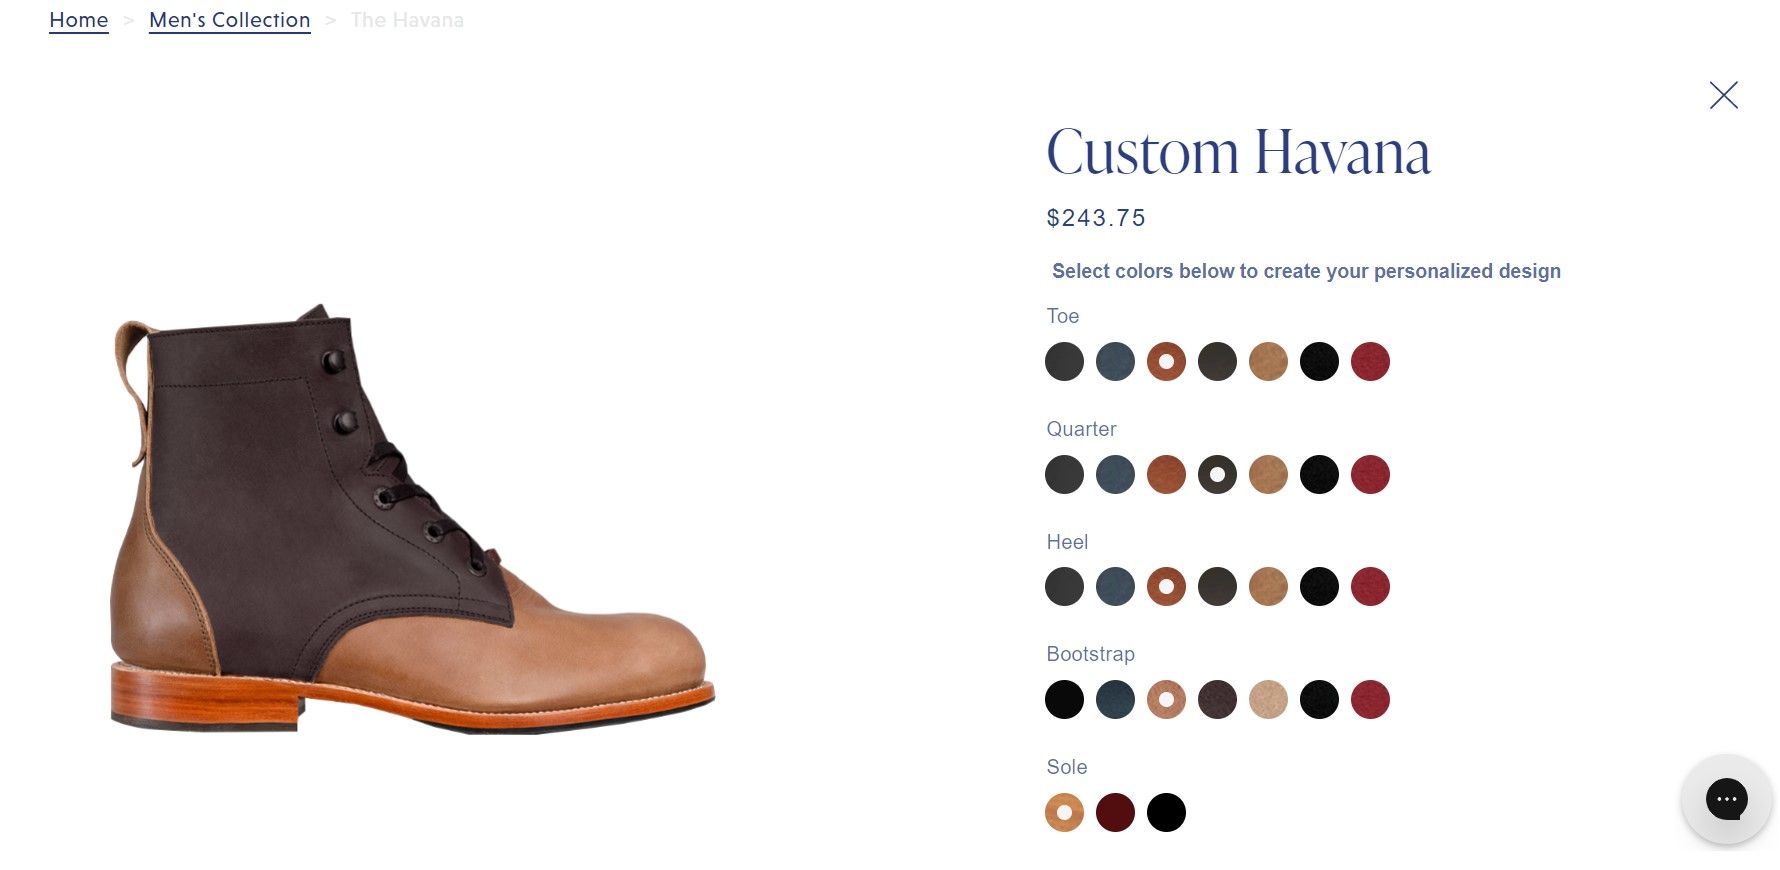This screenshot has height=870, width=1780.
Task: Choose the black Sole color swatch
Action: click(1166, 812)
